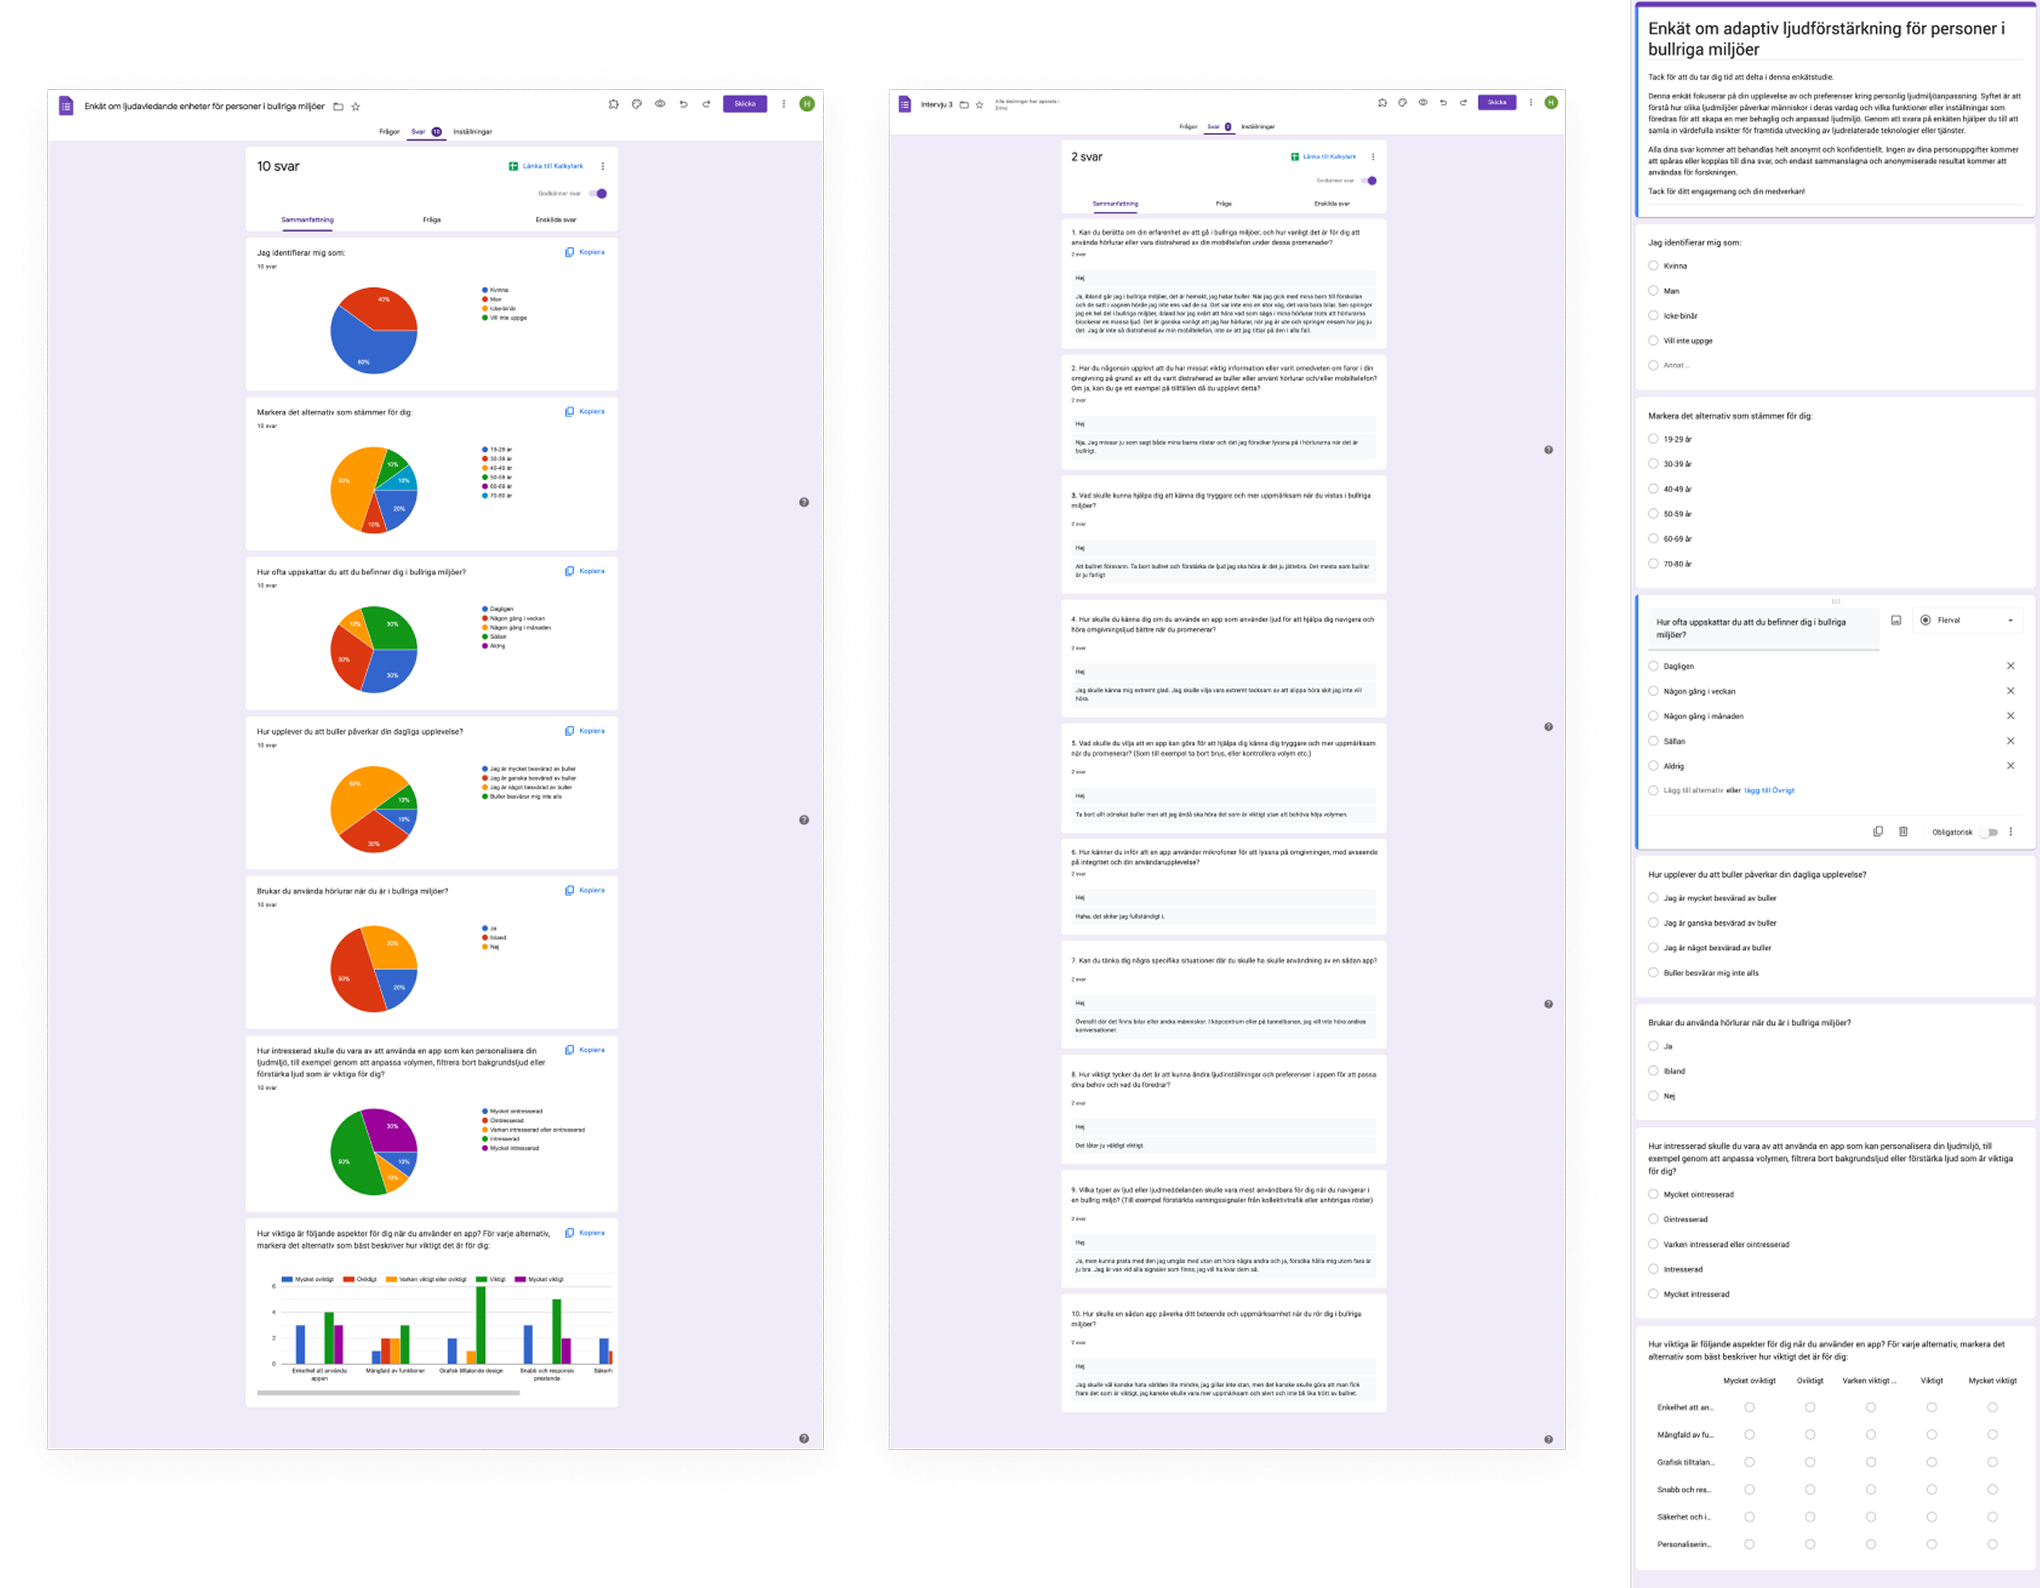This screenshot has width=2040, height=1588.
Task: Open theme palette in the 10 svar form
Action: click(x=636, y=104)
